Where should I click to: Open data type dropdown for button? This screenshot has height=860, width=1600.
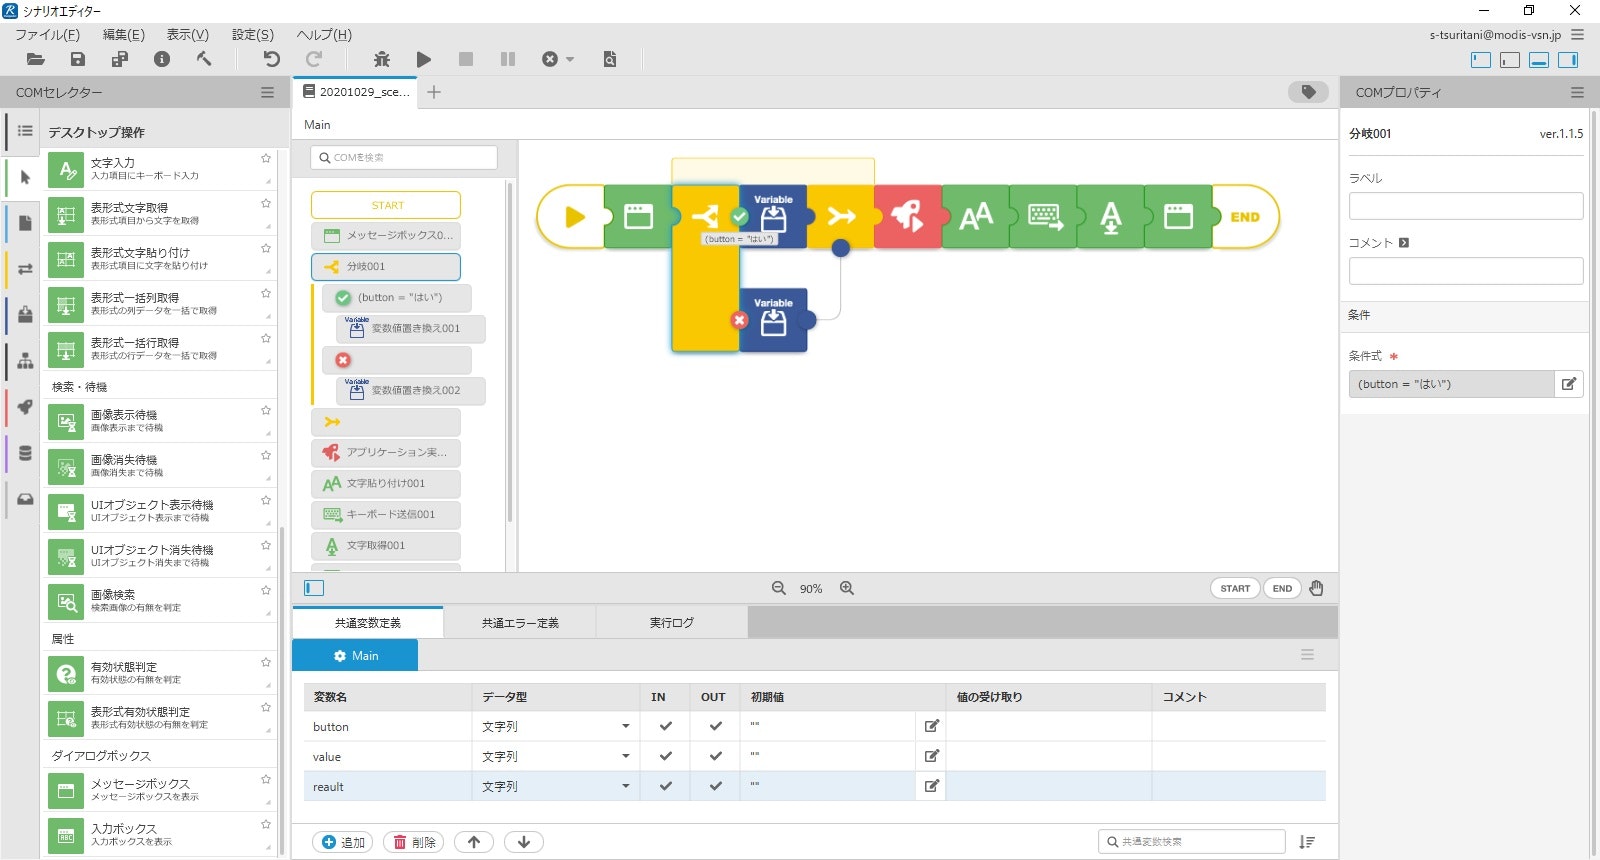pyautogui.click(x=626, y=726)
